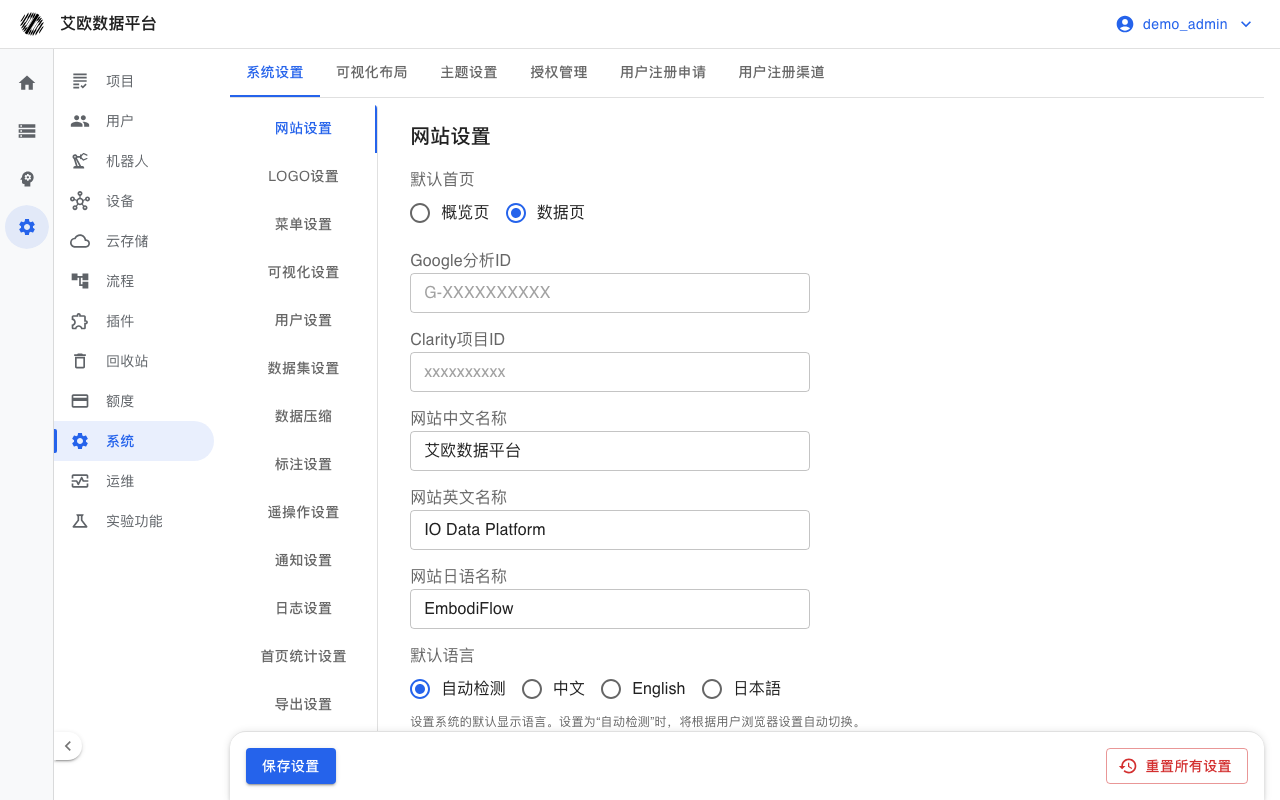Click the 插件 puzzle piece icon
The height and width of the screenshot is (800, 1280).
coord(80,321)
